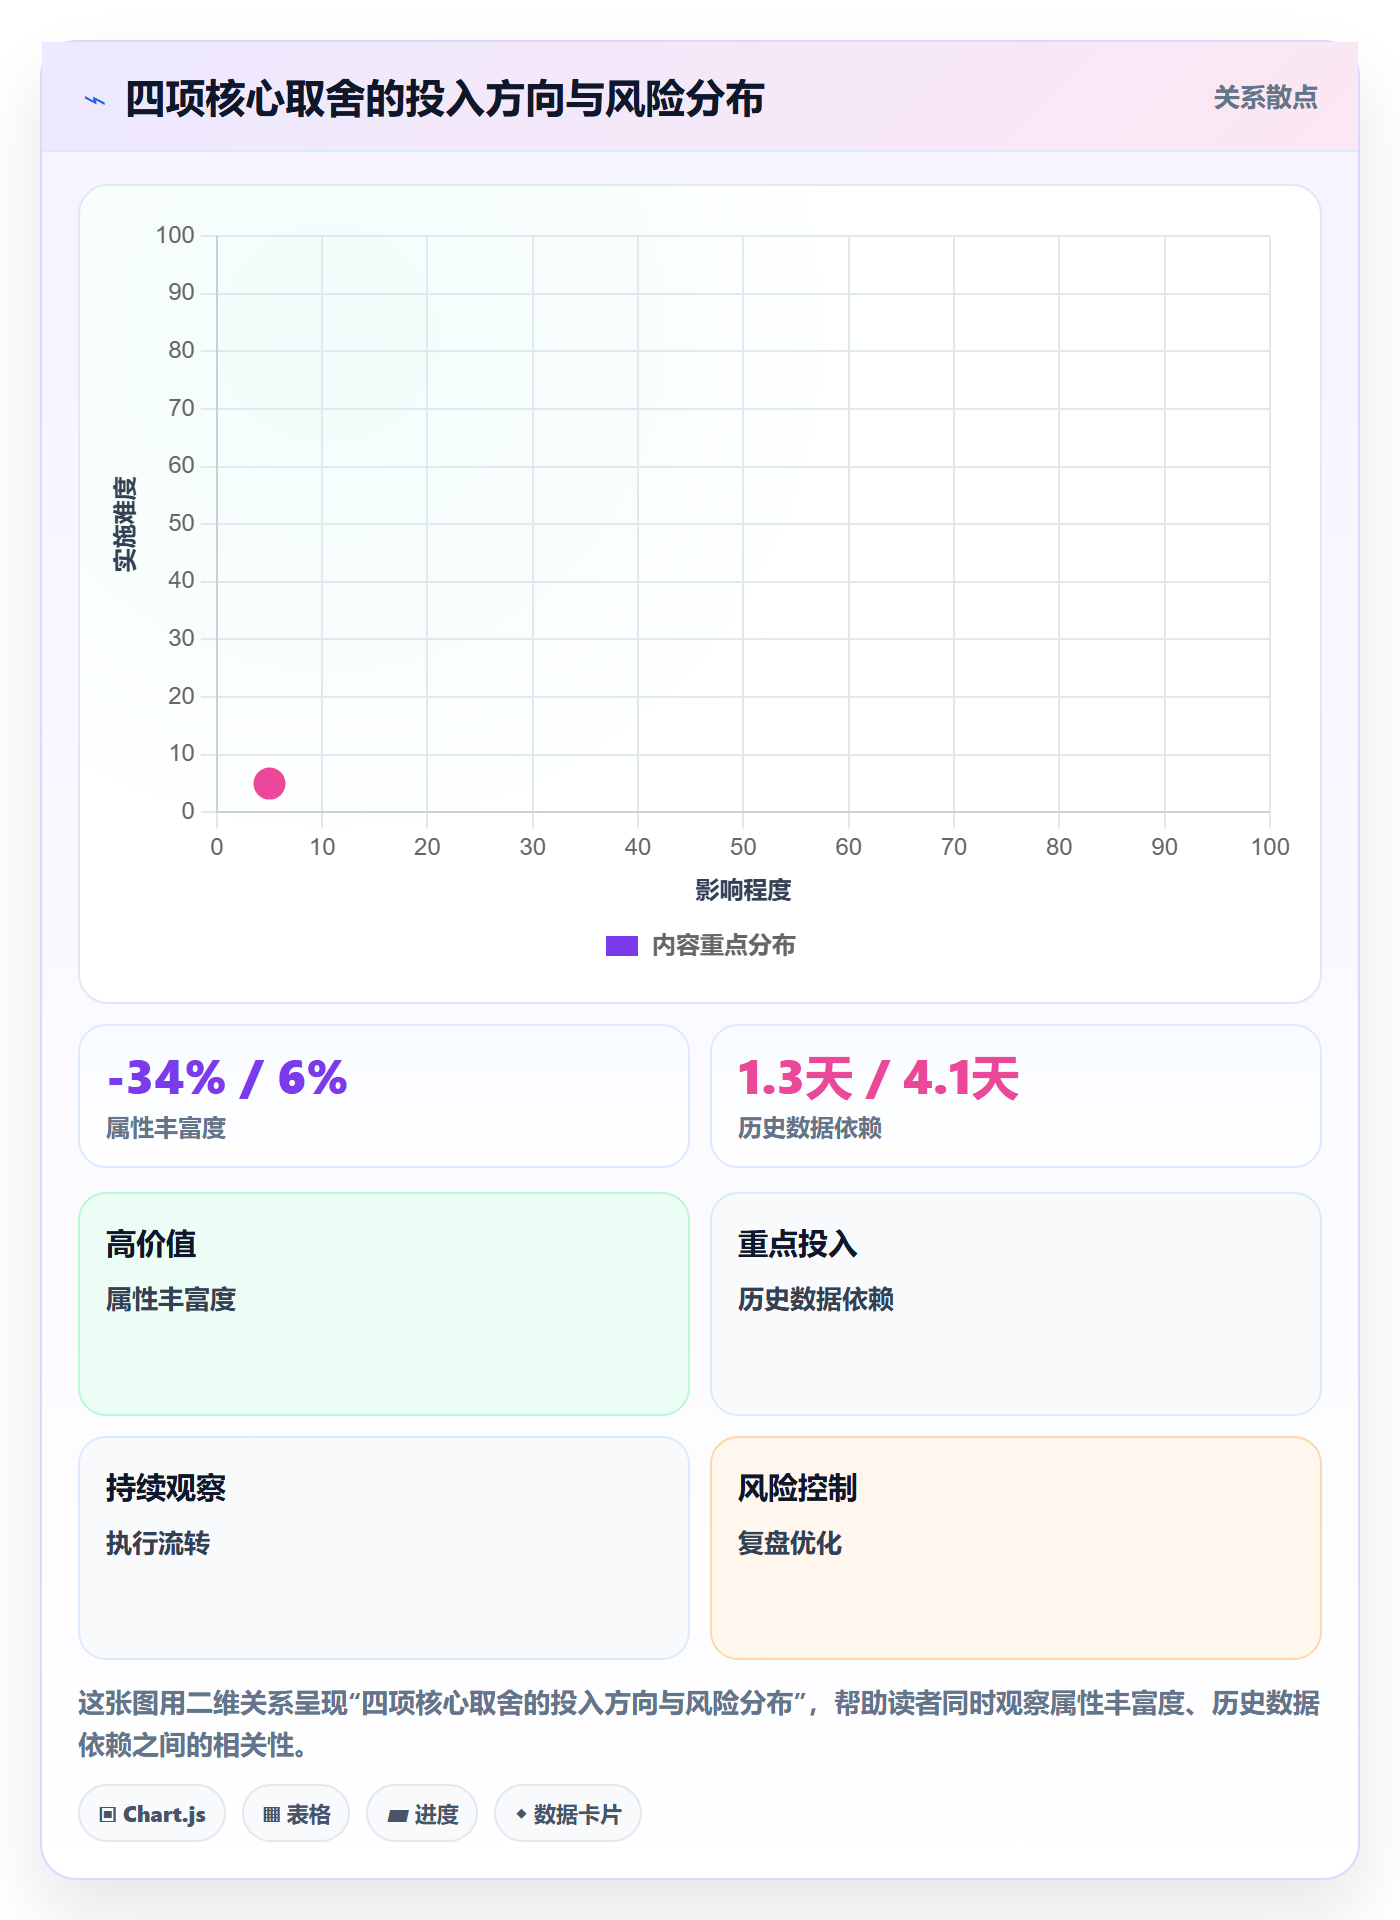
Task: Click the 实施难度 y-axis title
Action: (125, 524)
